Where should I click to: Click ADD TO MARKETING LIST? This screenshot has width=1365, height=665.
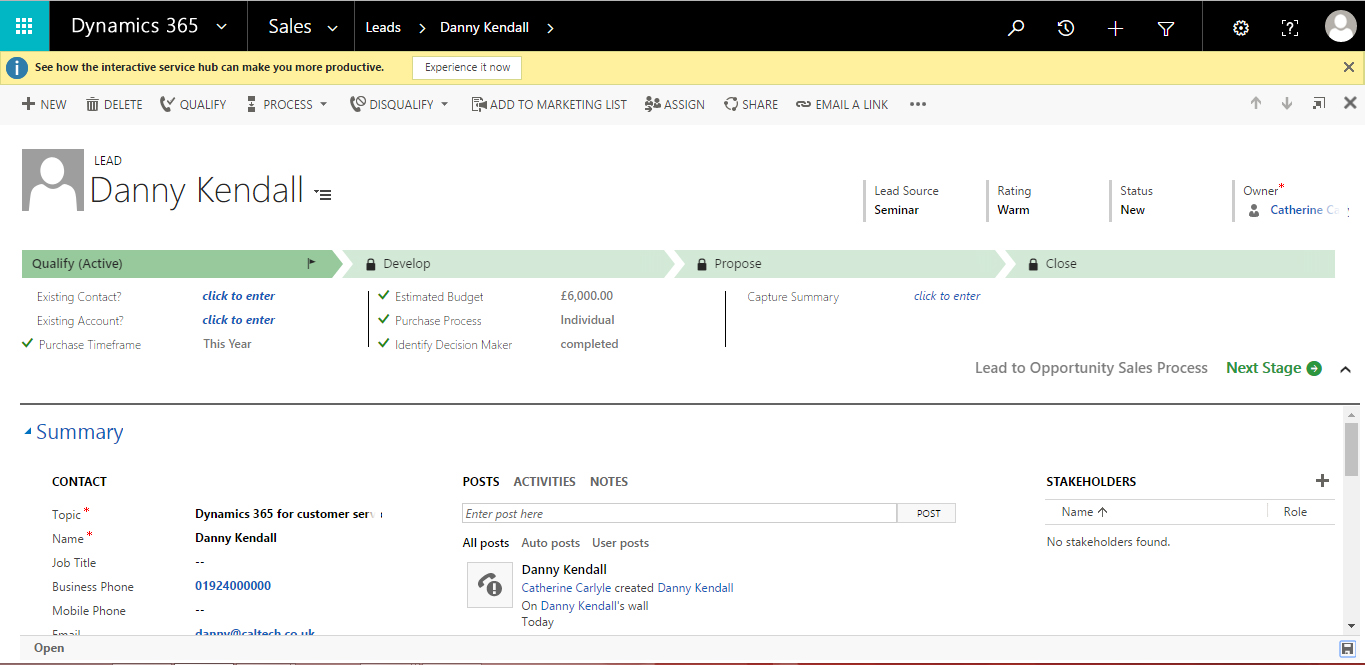point(549,104)
